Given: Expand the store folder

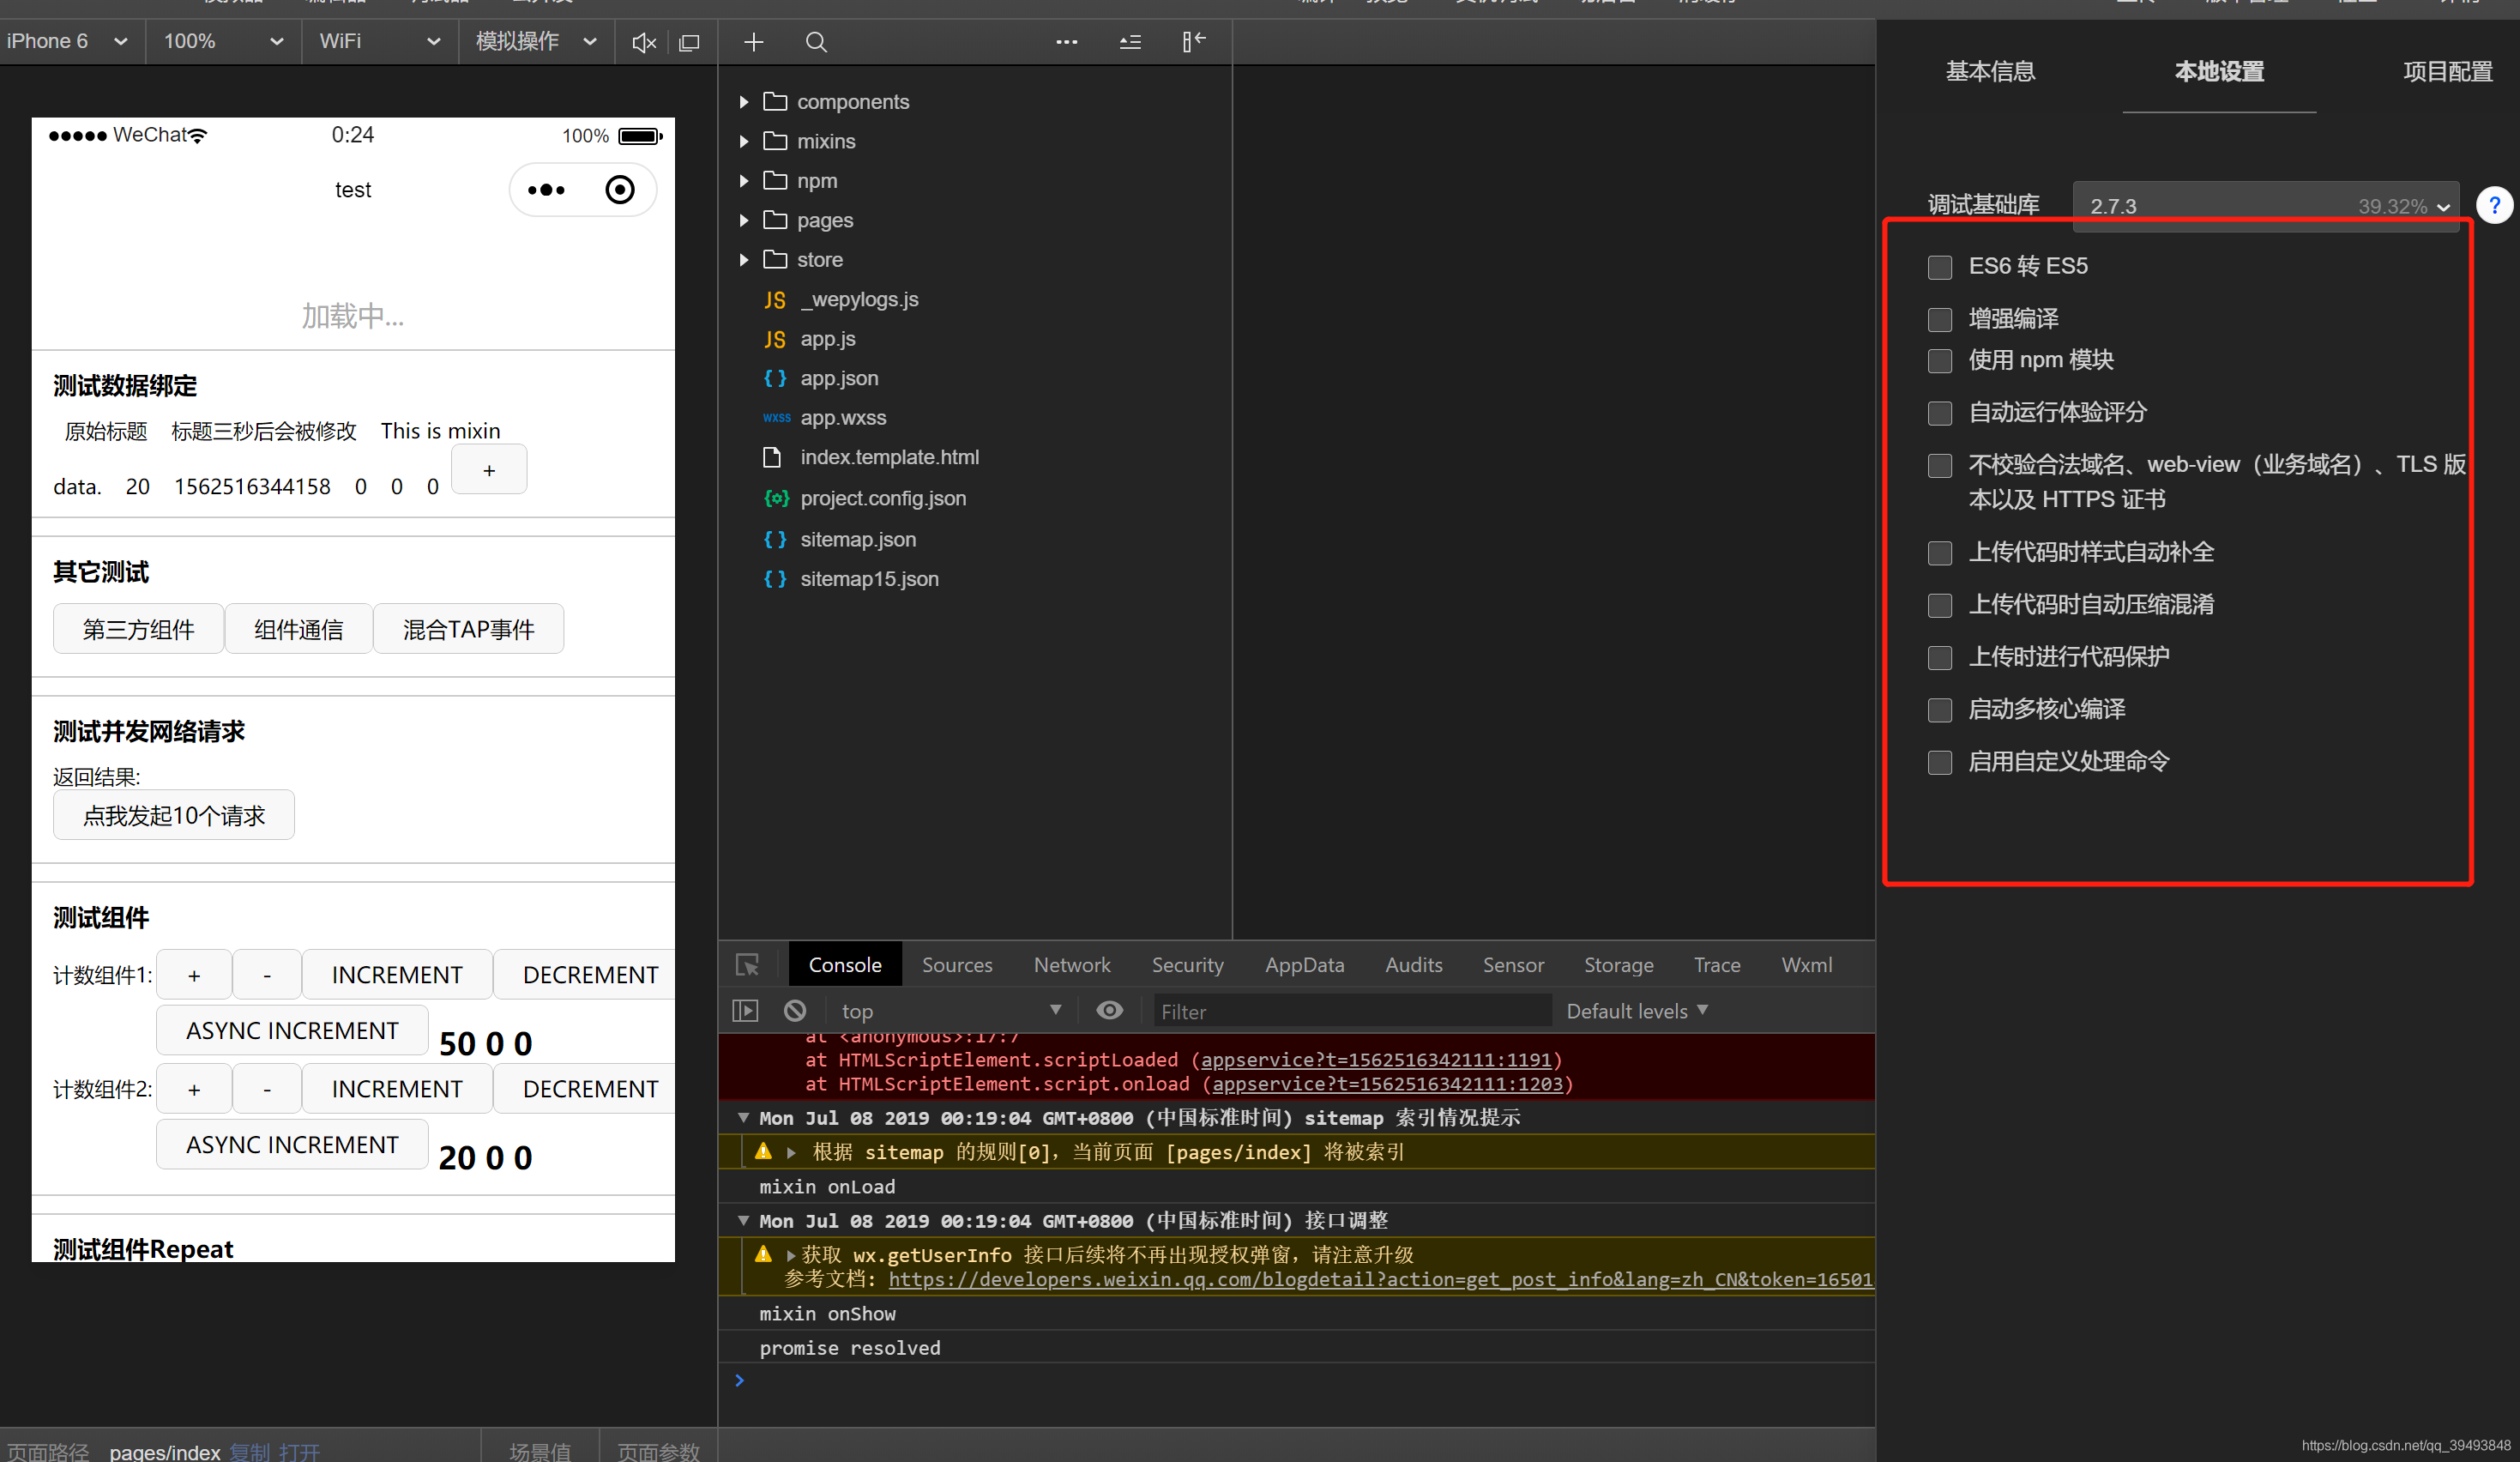Looking at the screenshot, I should (x=744, y=260).
